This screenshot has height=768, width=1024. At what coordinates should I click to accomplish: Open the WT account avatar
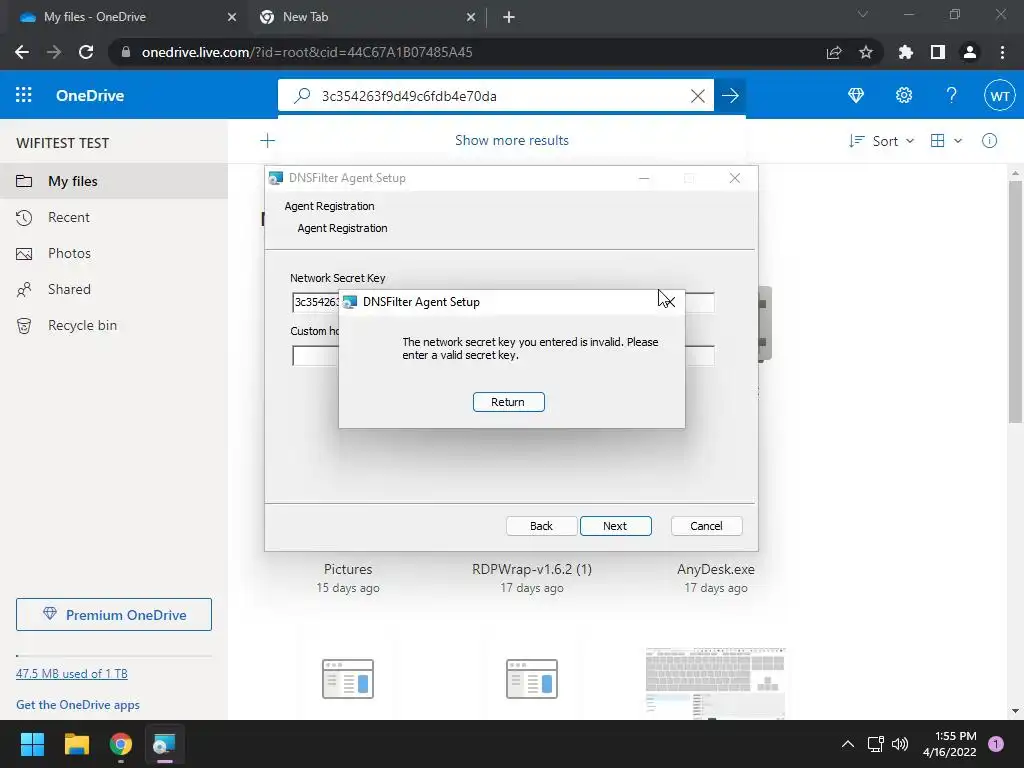pos(999,95)
